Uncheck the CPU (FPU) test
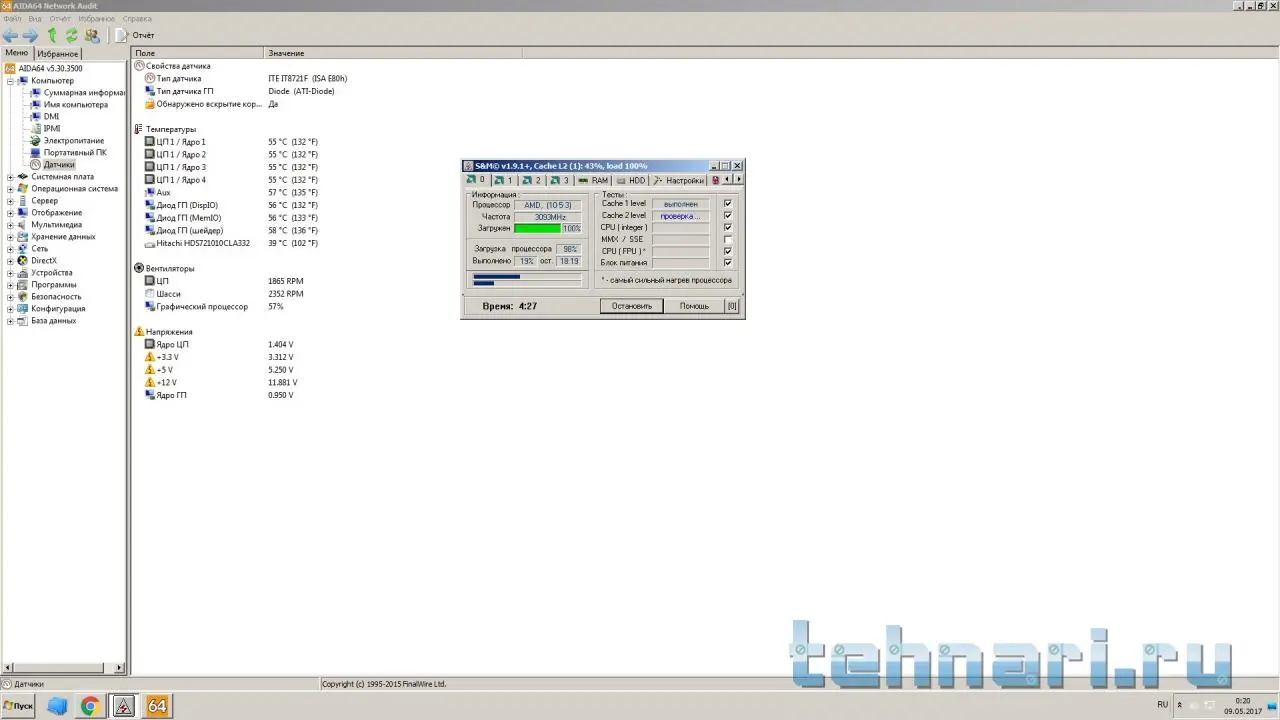This screenshot has width=1280, height=720. tap(727, 251)
